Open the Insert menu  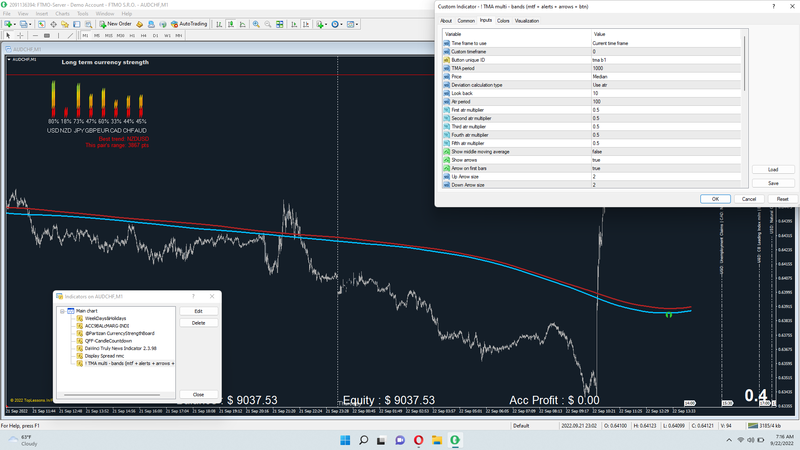[x=42, y=14]
